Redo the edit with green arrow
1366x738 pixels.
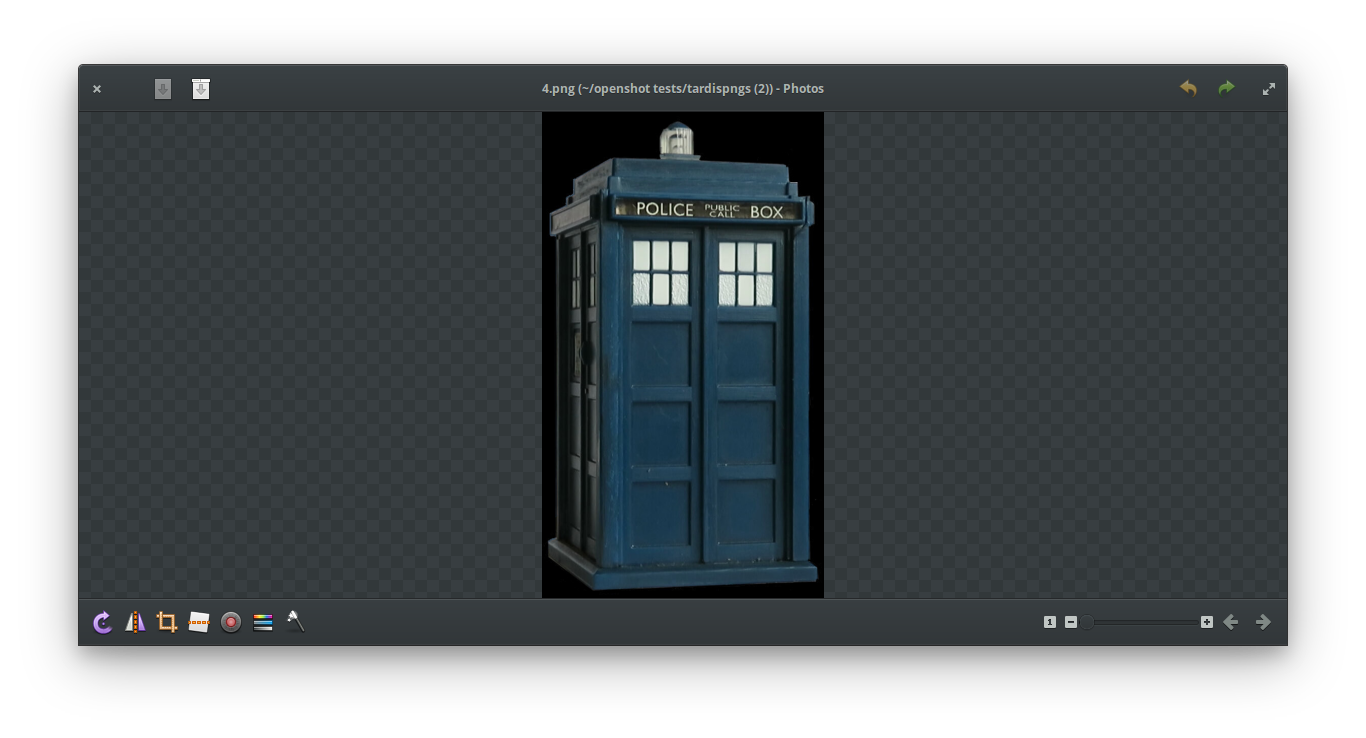[x=1226, y=88]
